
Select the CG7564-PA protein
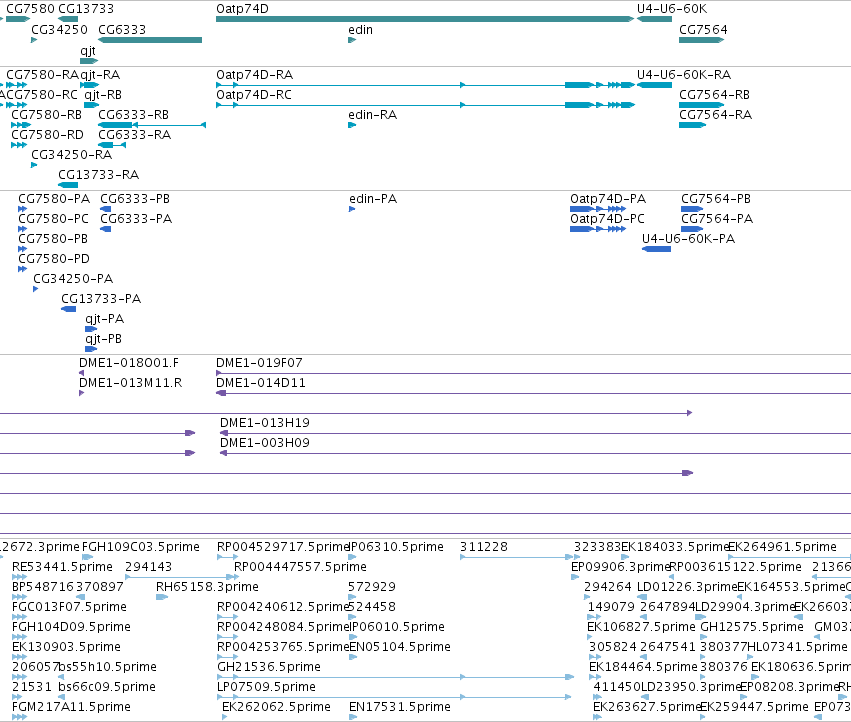tap(692, 229)
